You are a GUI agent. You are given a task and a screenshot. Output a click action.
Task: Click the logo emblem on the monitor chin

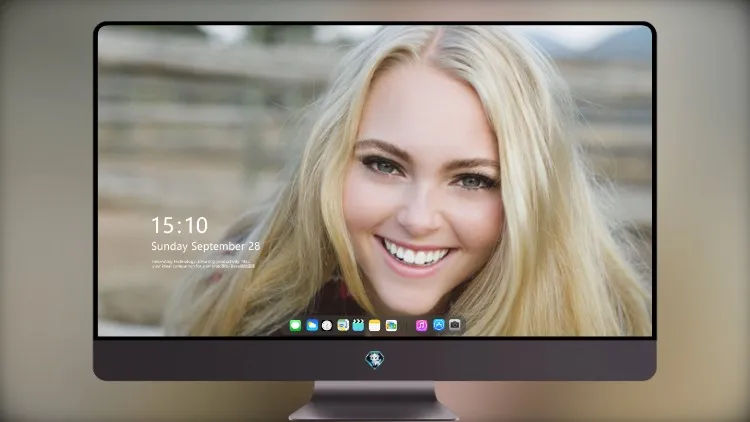[x=375, y=359]
